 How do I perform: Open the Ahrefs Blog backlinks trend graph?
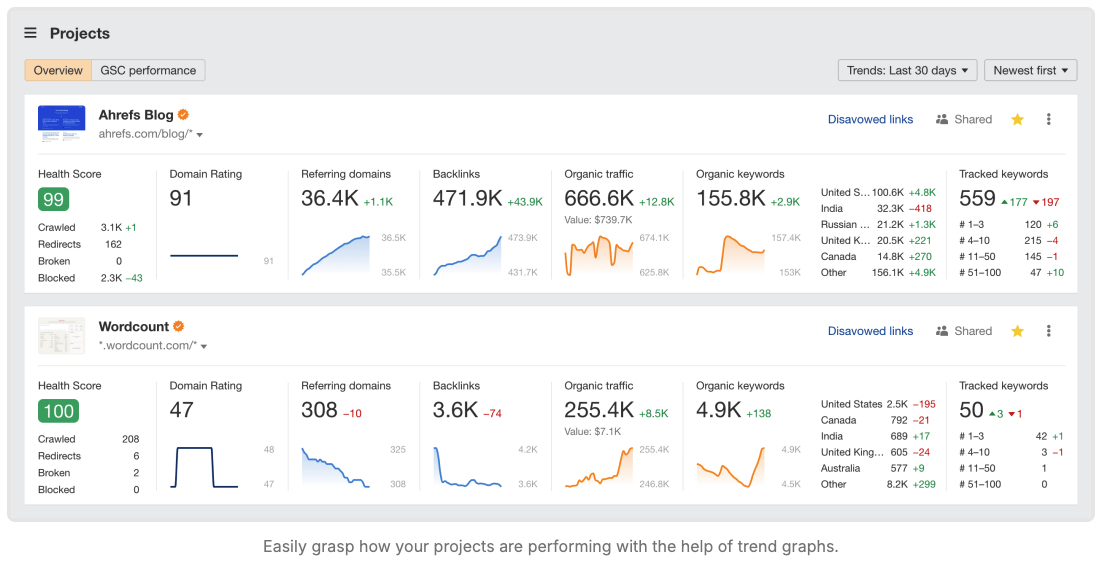tap(467, 255)
